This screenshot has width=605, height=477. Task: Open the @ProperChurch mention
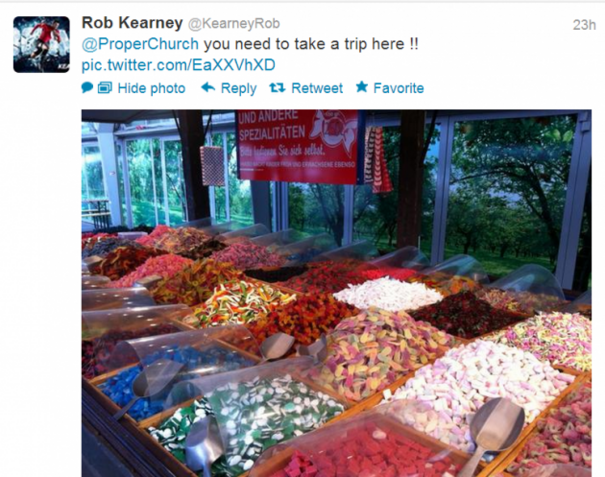(140, 44)
